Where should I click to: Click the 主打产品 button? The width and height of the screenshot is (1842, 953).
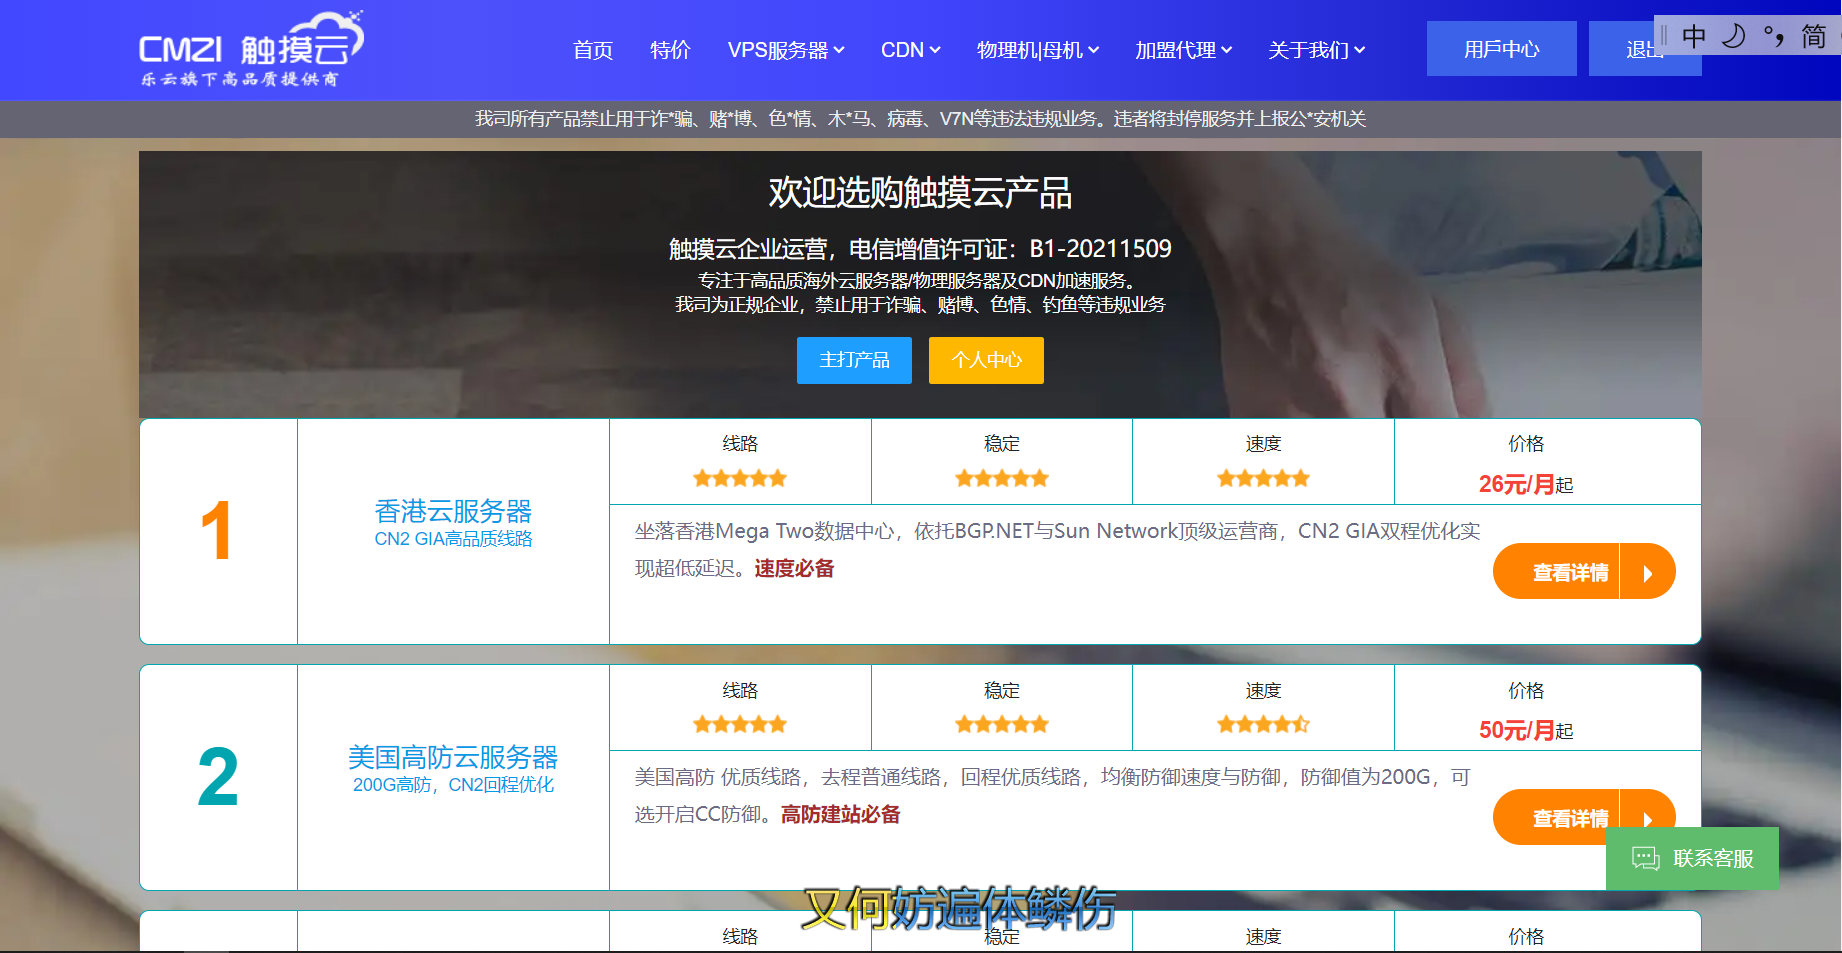tap(854, 360)
